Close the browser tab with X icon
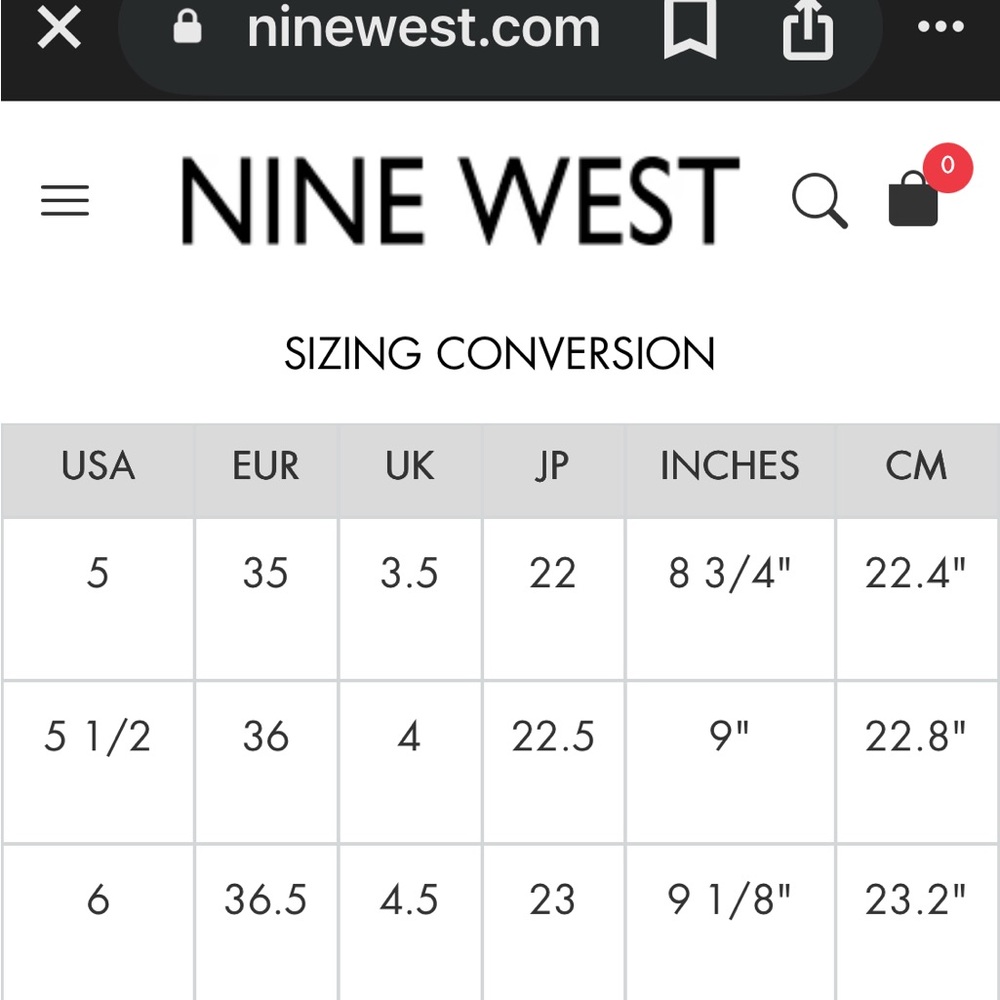 (x=59, y=27)
